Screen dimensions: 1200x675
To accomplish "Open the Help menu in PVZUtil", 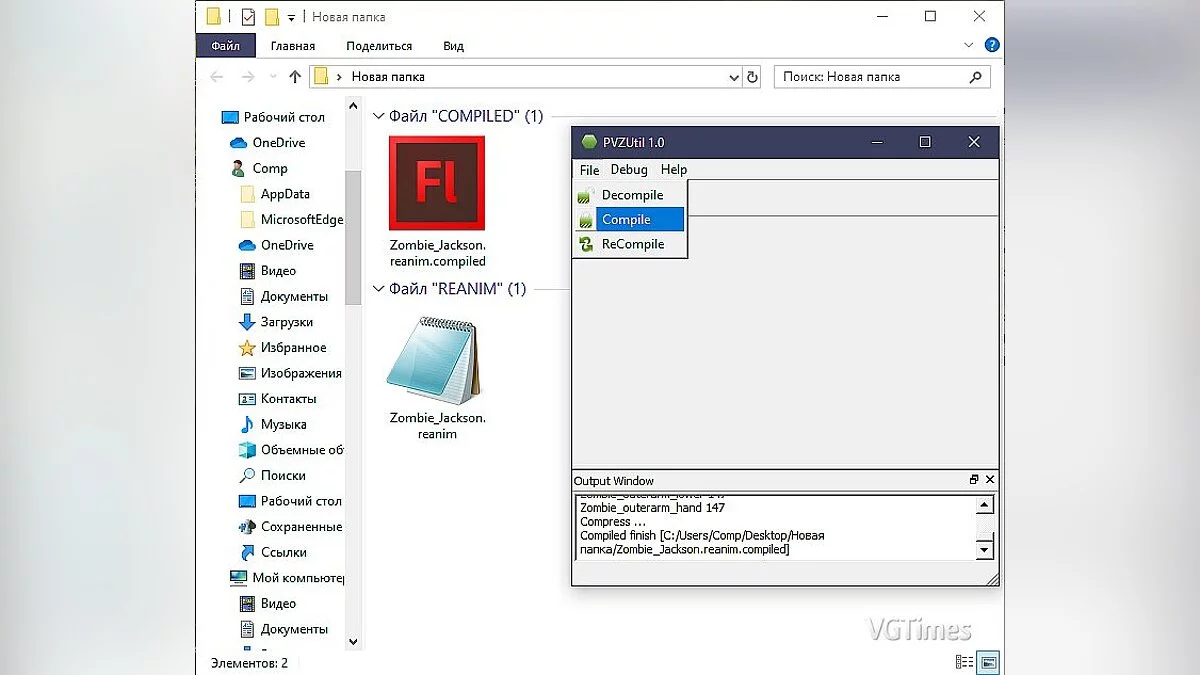I will point(674,170).
